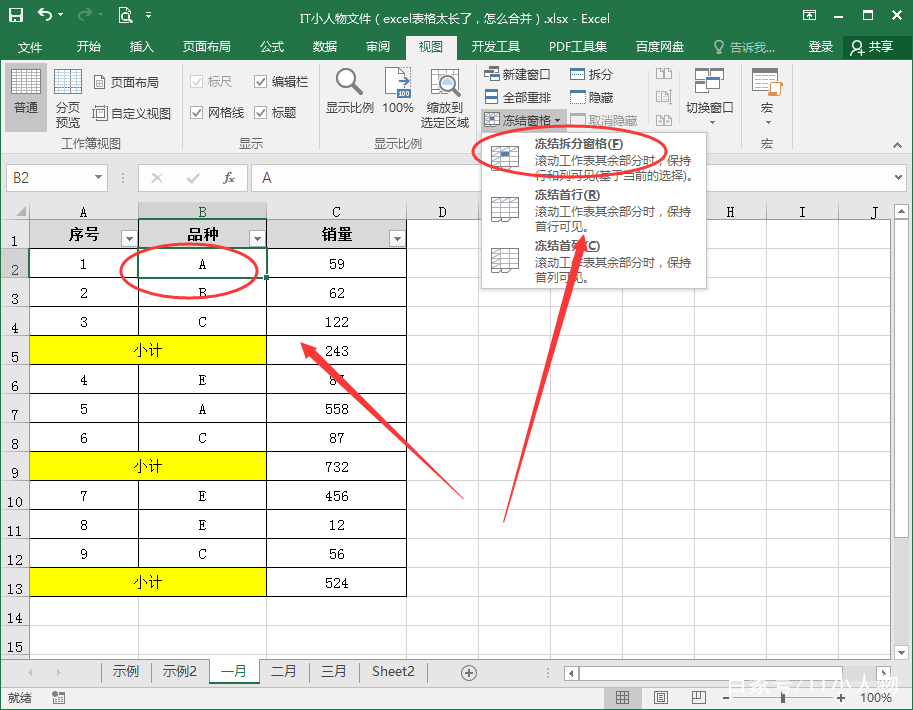Select the Normal (普通) view icon

[26, 97]
